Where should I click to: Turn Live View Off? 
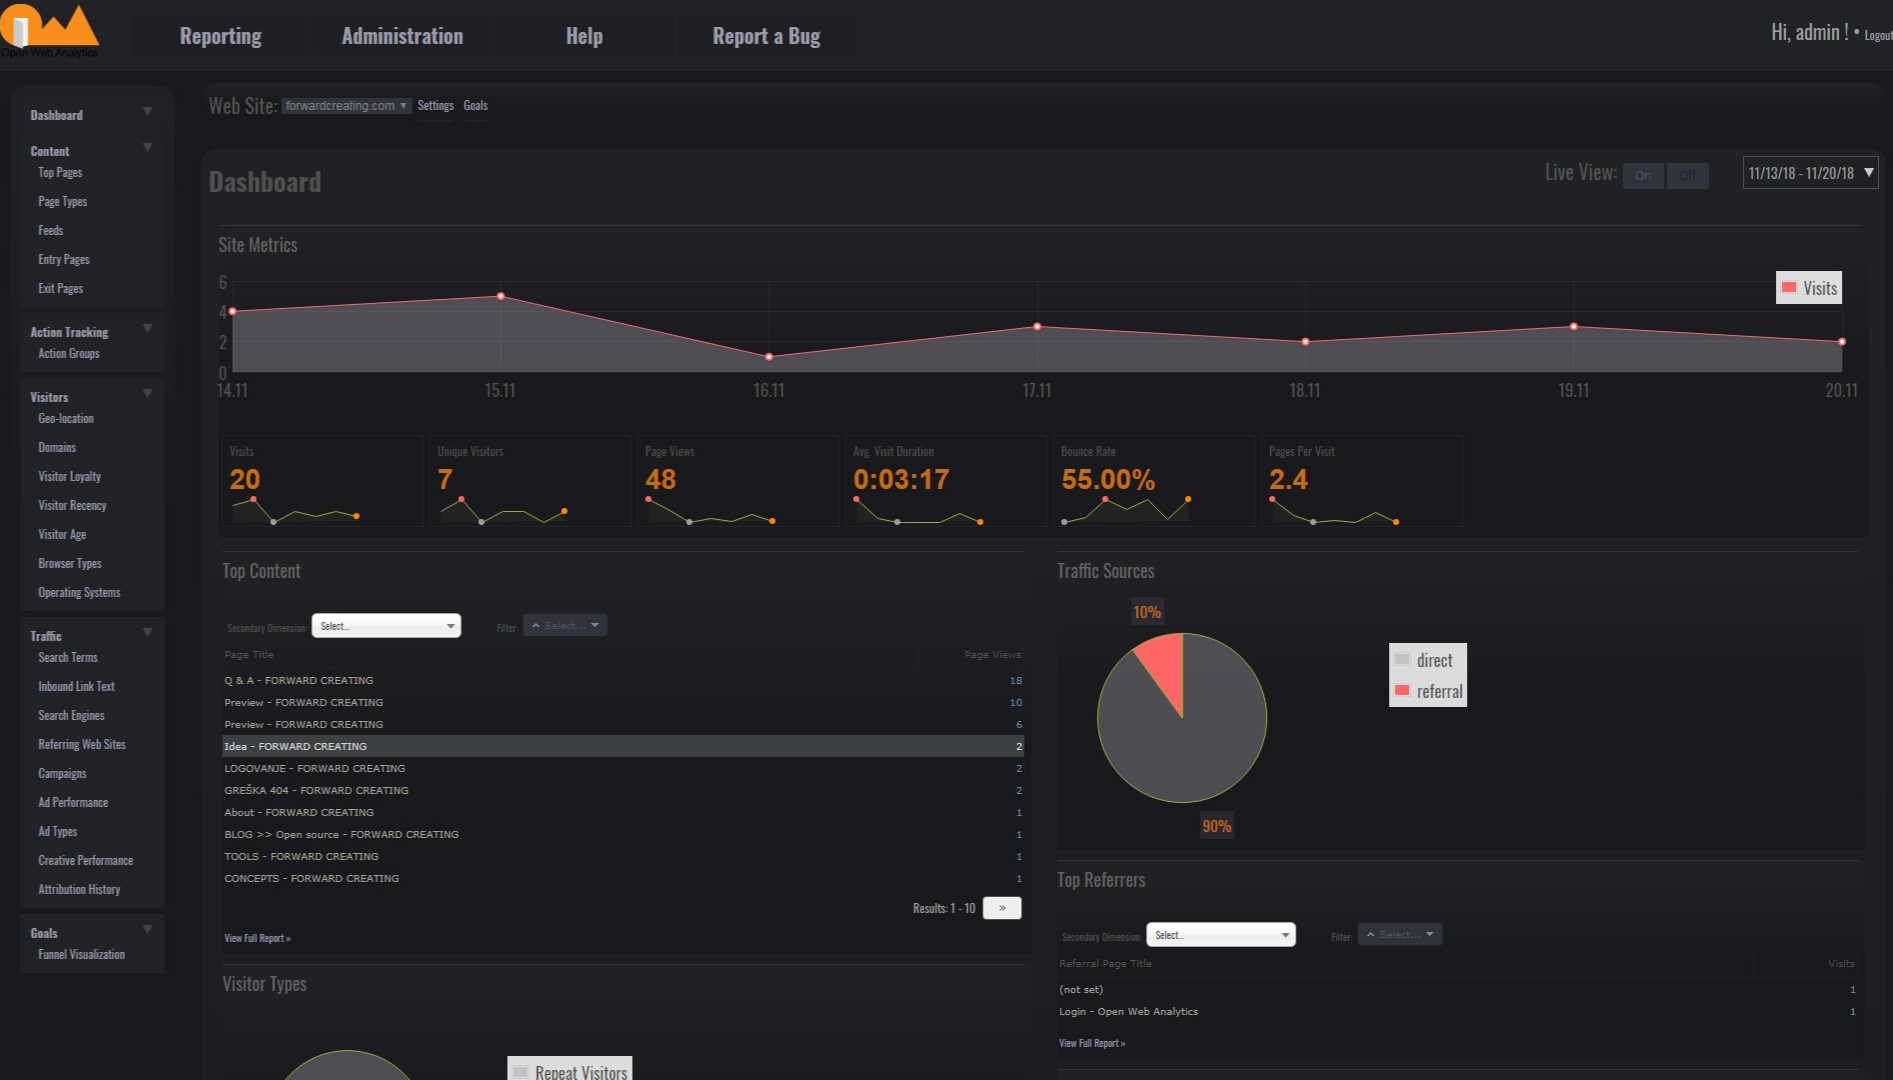[1688, 176]
